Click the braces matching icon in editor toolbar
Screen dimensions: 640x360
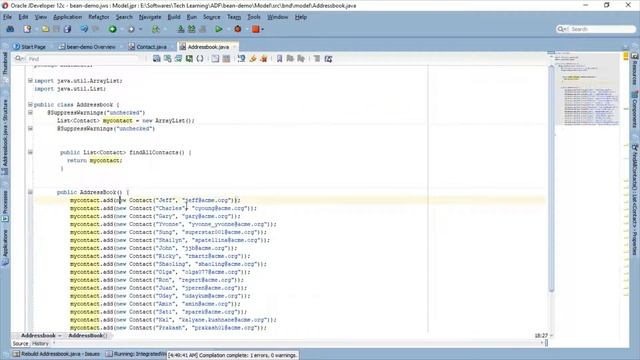(x=200, y=59)
